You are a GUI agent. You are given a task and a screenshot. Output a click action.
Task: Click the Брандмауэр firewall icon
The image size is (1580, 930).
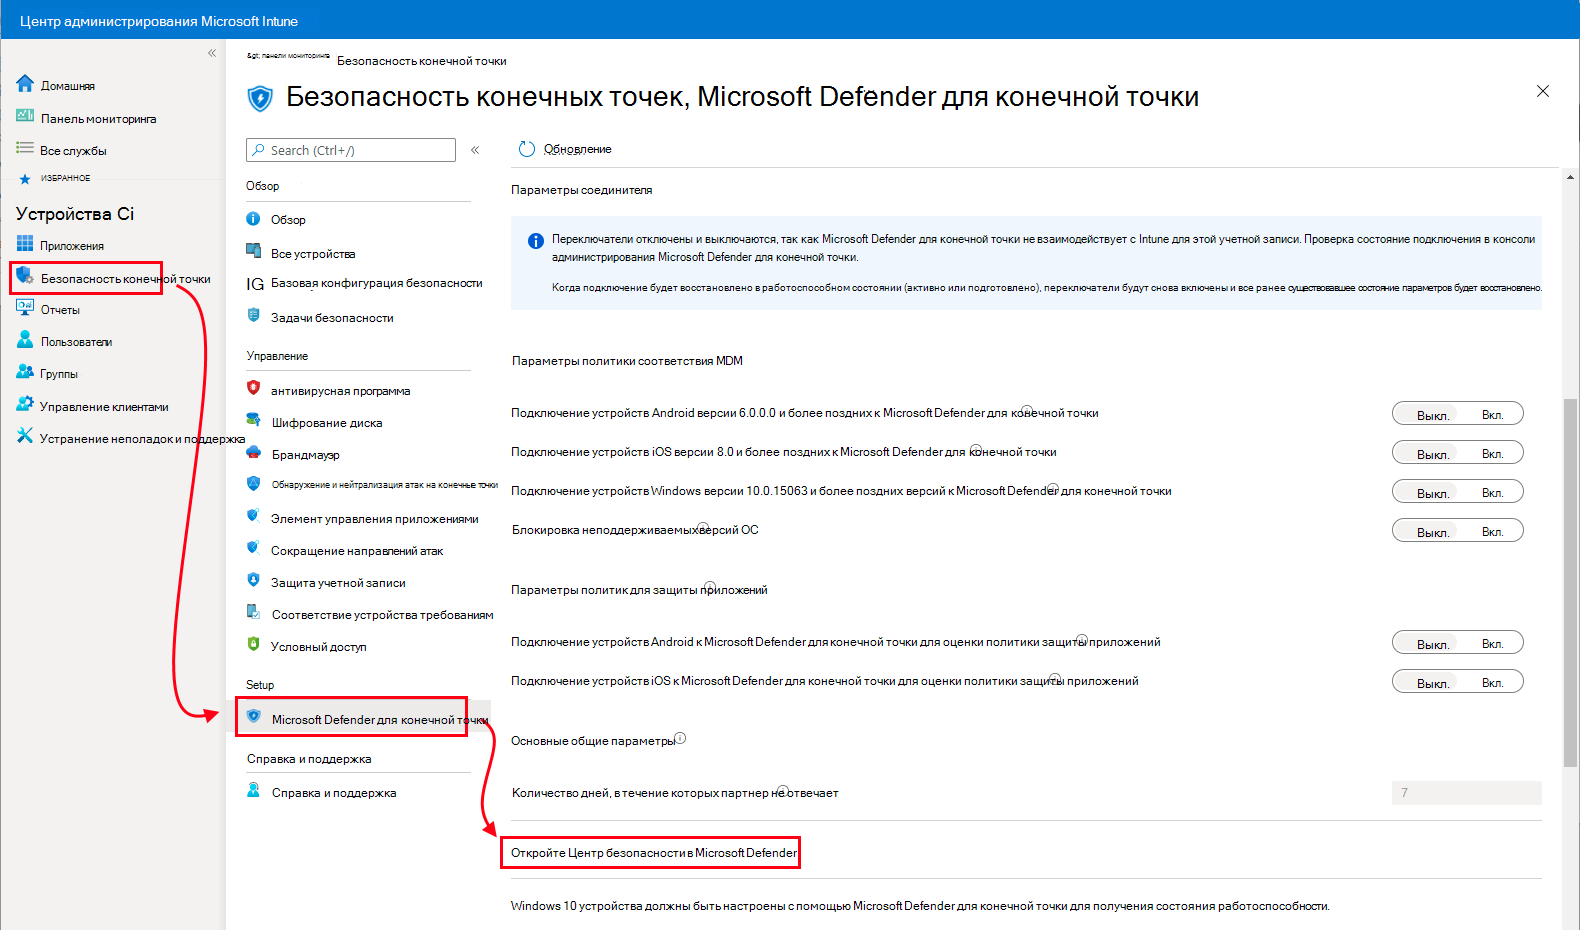click(253, 452)
